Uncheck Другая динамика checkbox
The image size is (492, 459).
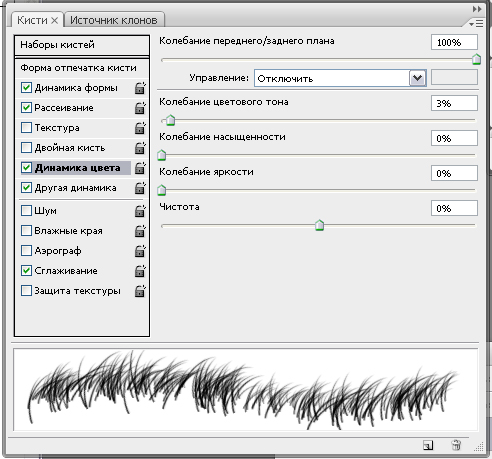pos(26,188)
